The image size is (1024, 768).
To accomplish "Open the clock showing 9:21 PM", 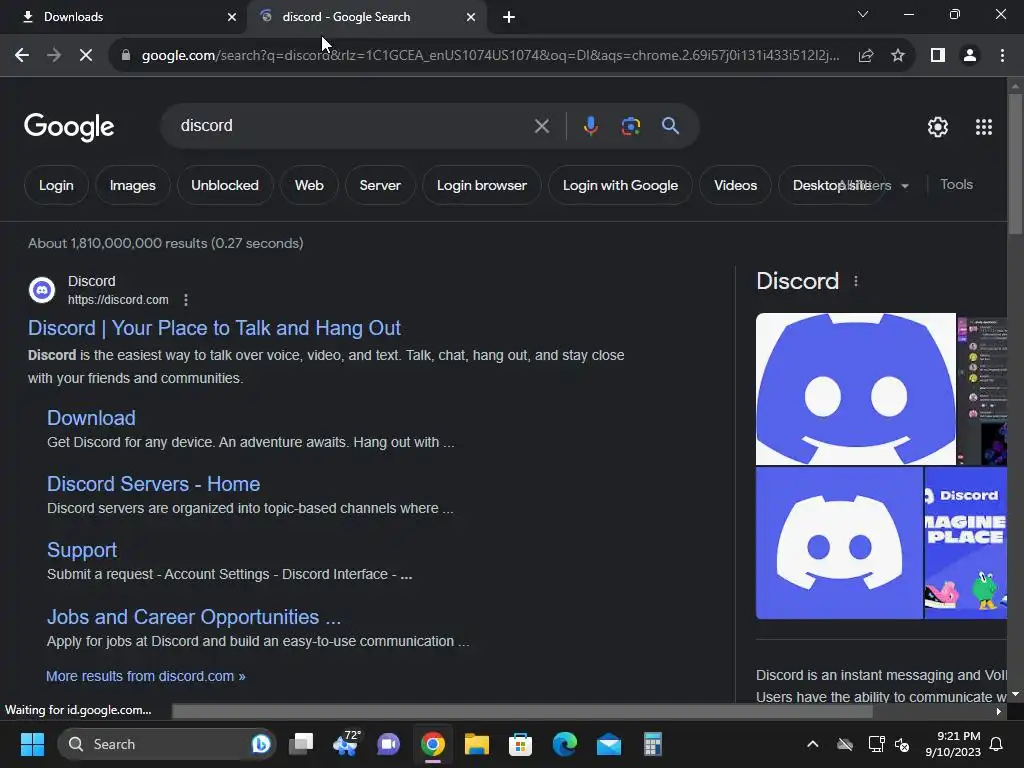I will click(x=953, y=744).
